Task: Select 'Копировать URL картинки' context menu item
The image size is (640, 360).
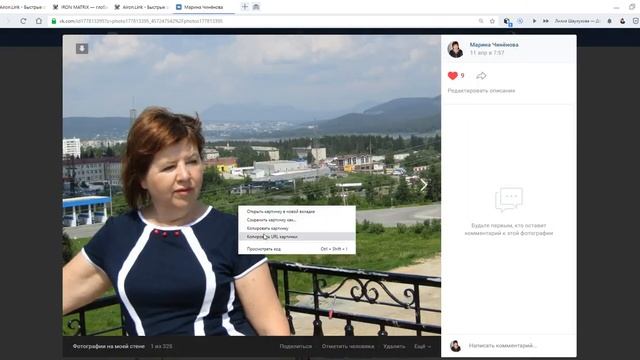Action: [297, 236]
